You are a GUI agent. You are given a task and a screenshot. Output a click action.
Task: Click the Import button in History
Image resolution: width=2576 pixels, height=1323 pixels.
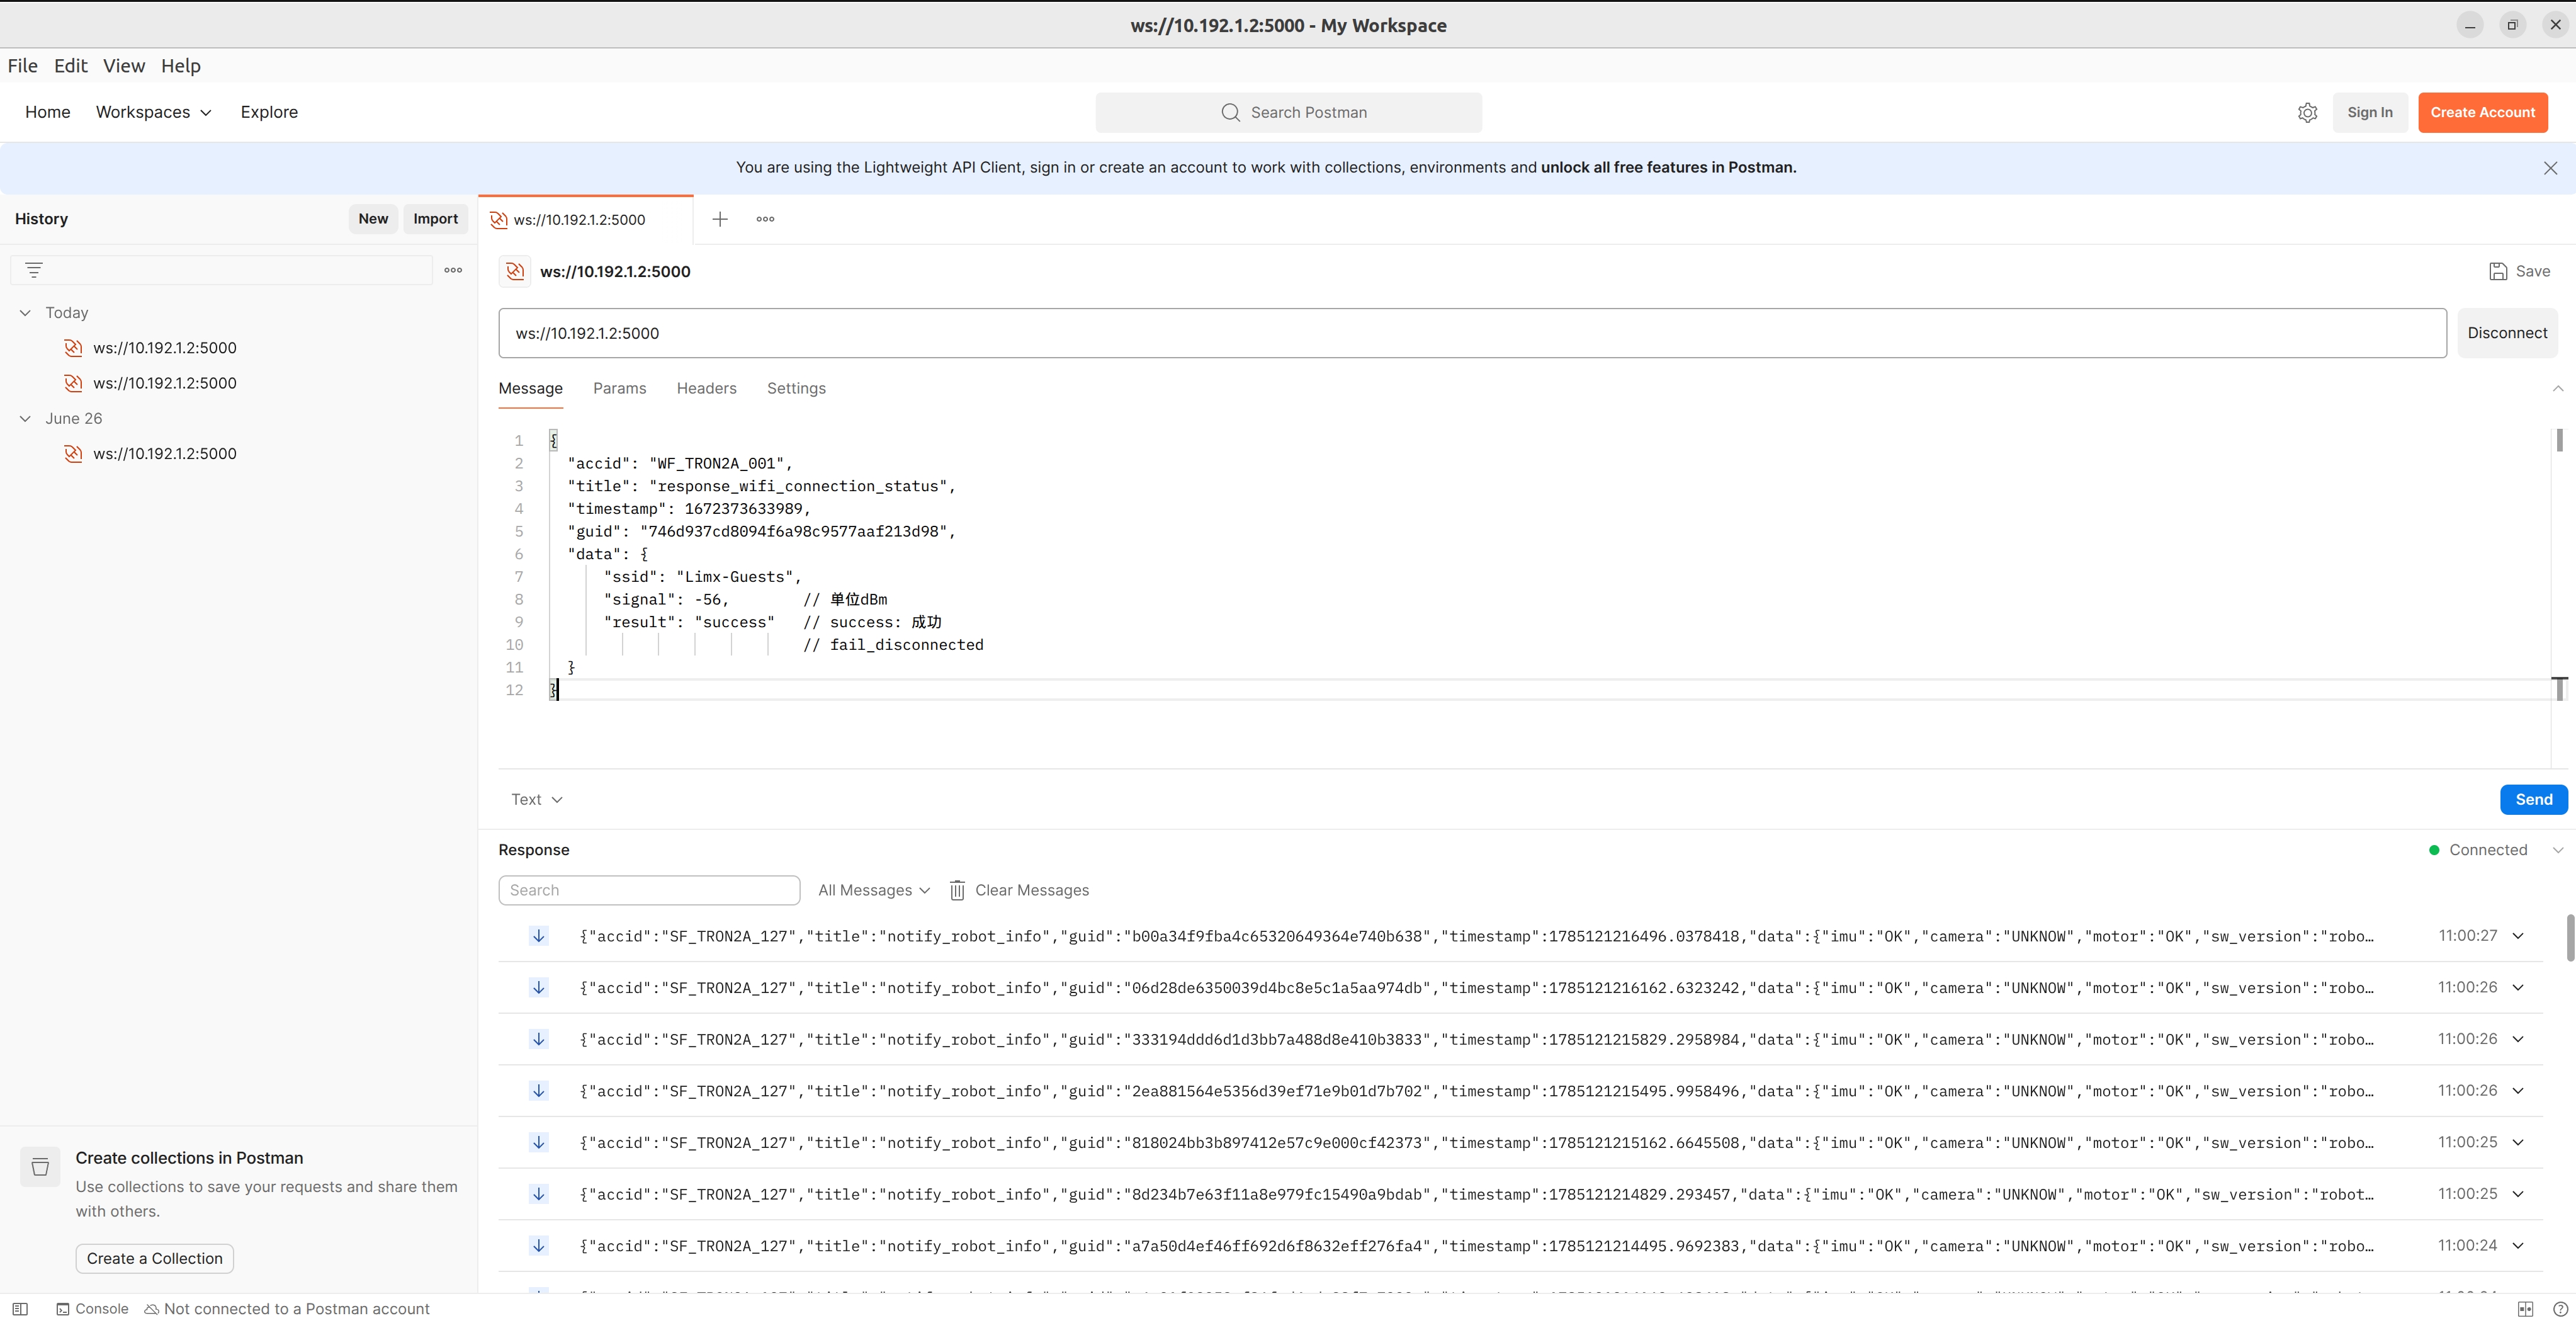[435, 219]
